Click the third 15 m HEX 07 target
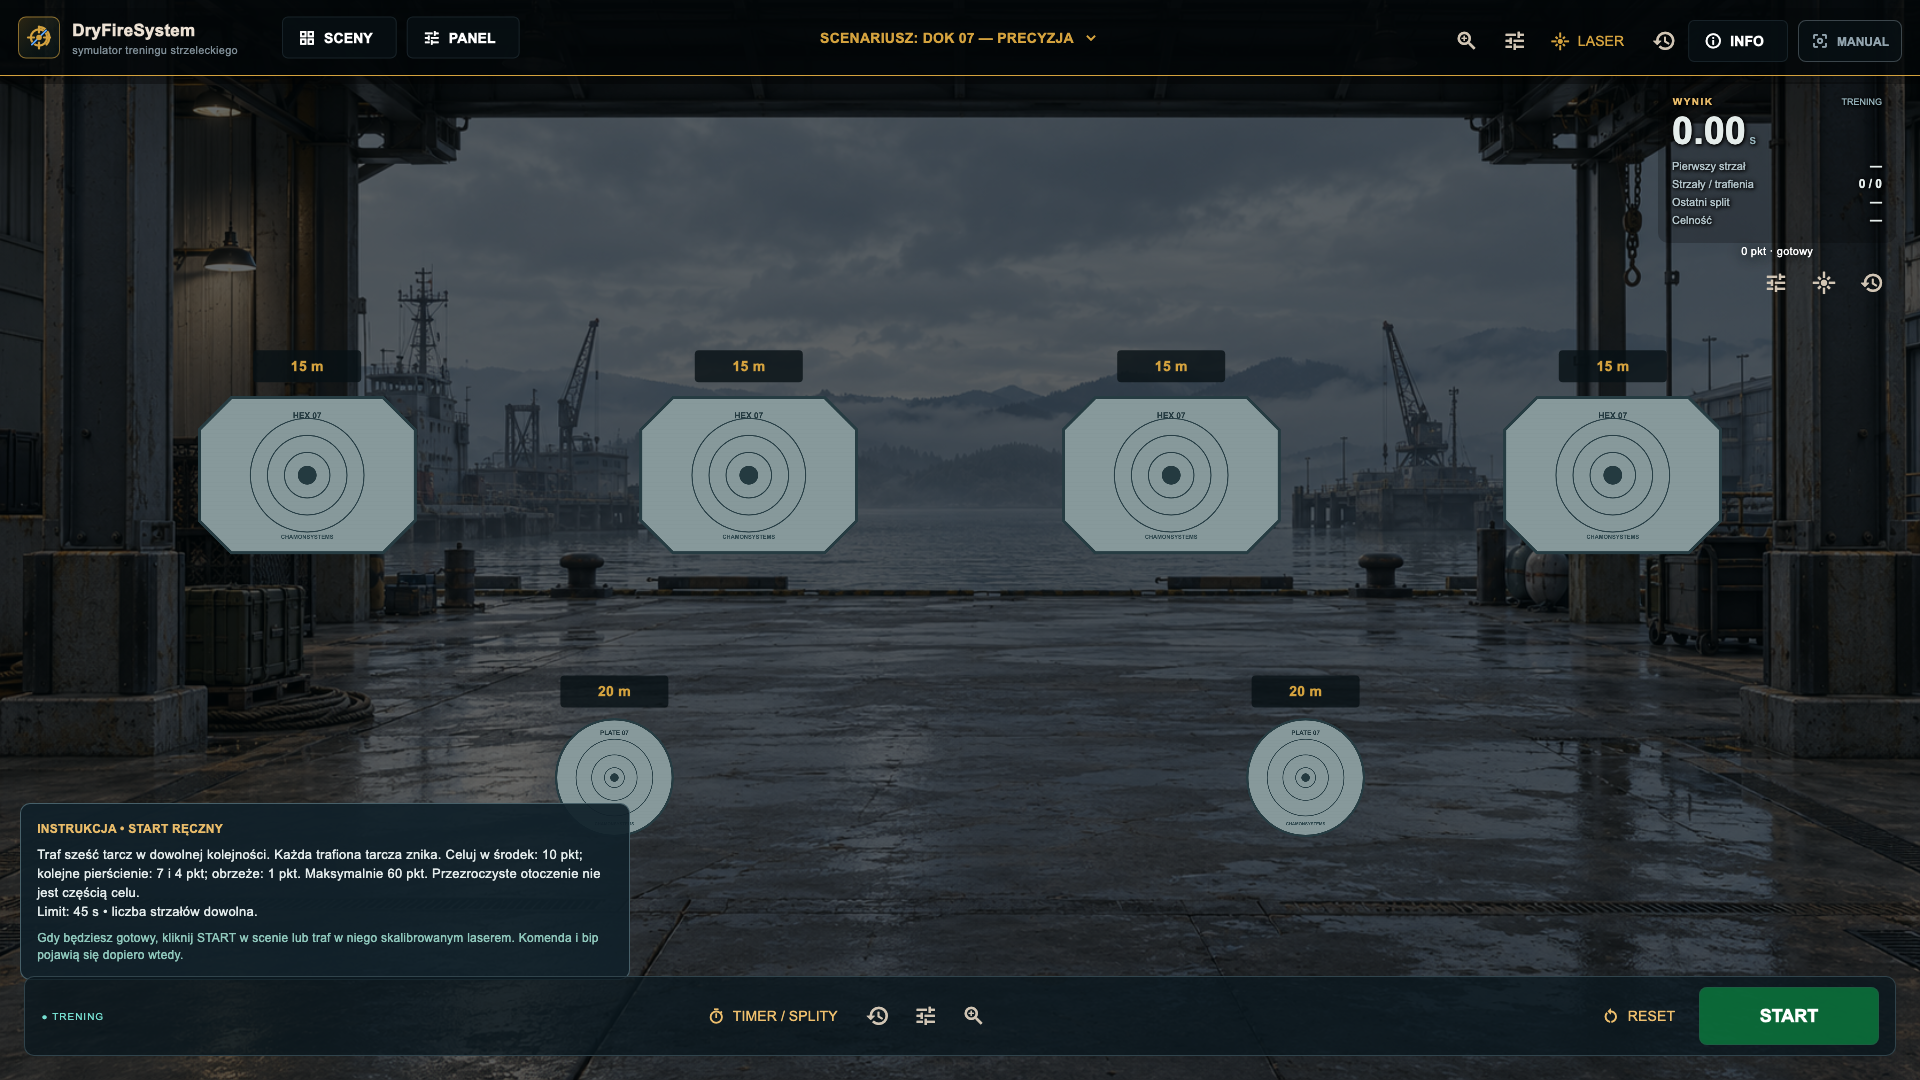1920x1080 pixels. pos(1171,475)
